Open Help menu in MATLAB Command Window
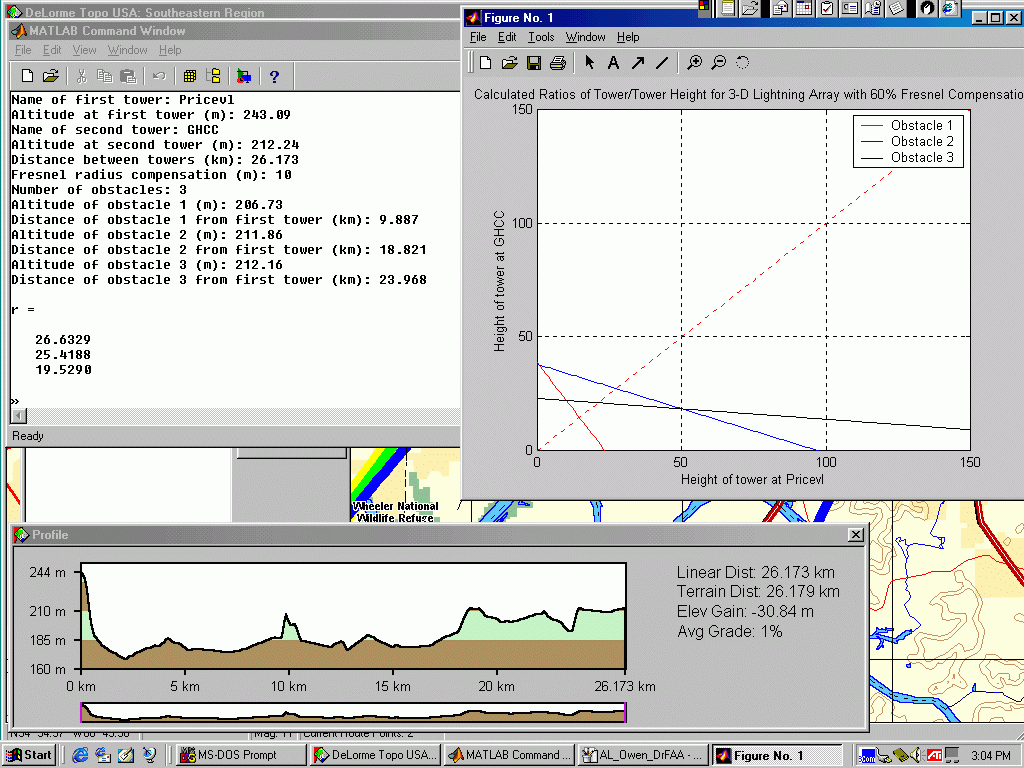 [170, 50]
